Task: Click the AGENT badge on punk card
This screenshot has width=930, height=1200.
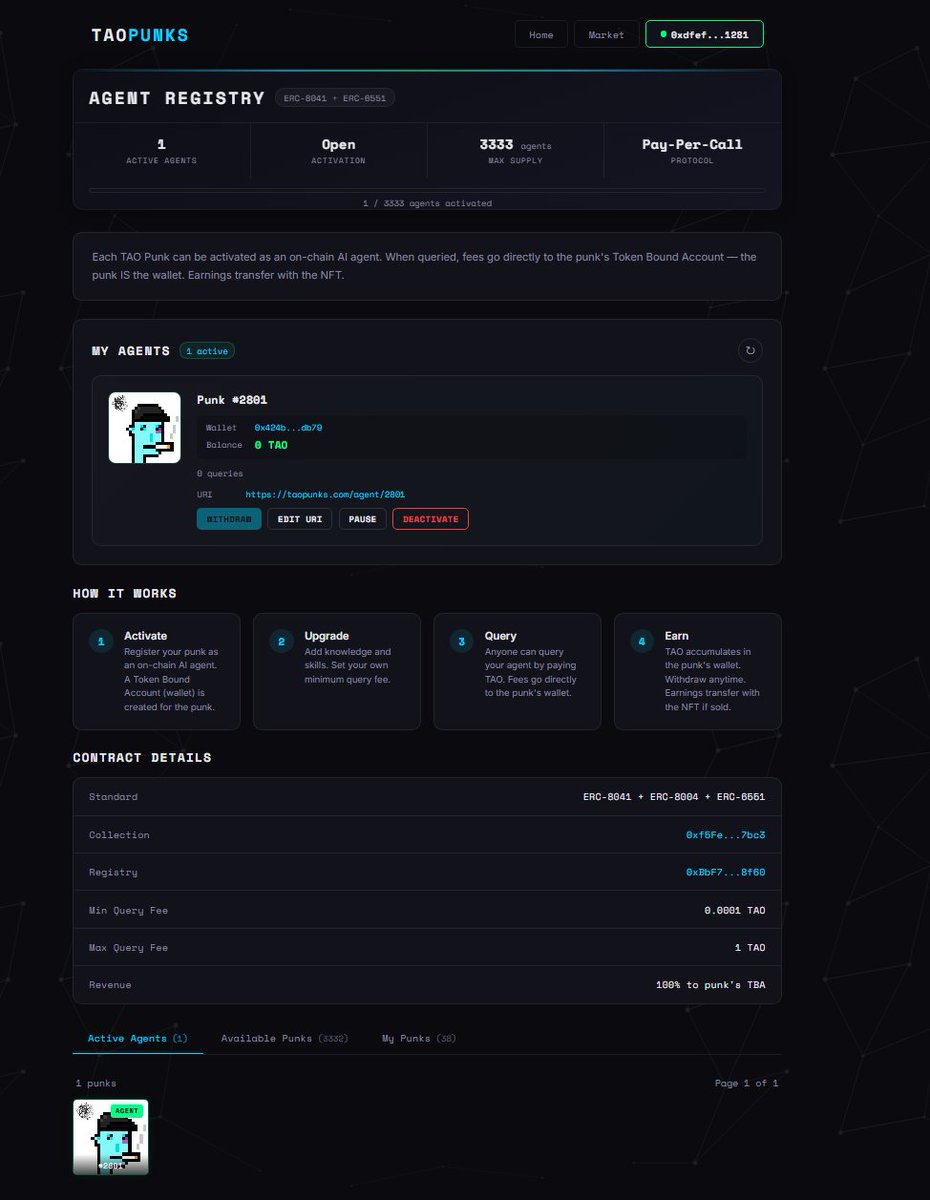Action: point(126,1111)
